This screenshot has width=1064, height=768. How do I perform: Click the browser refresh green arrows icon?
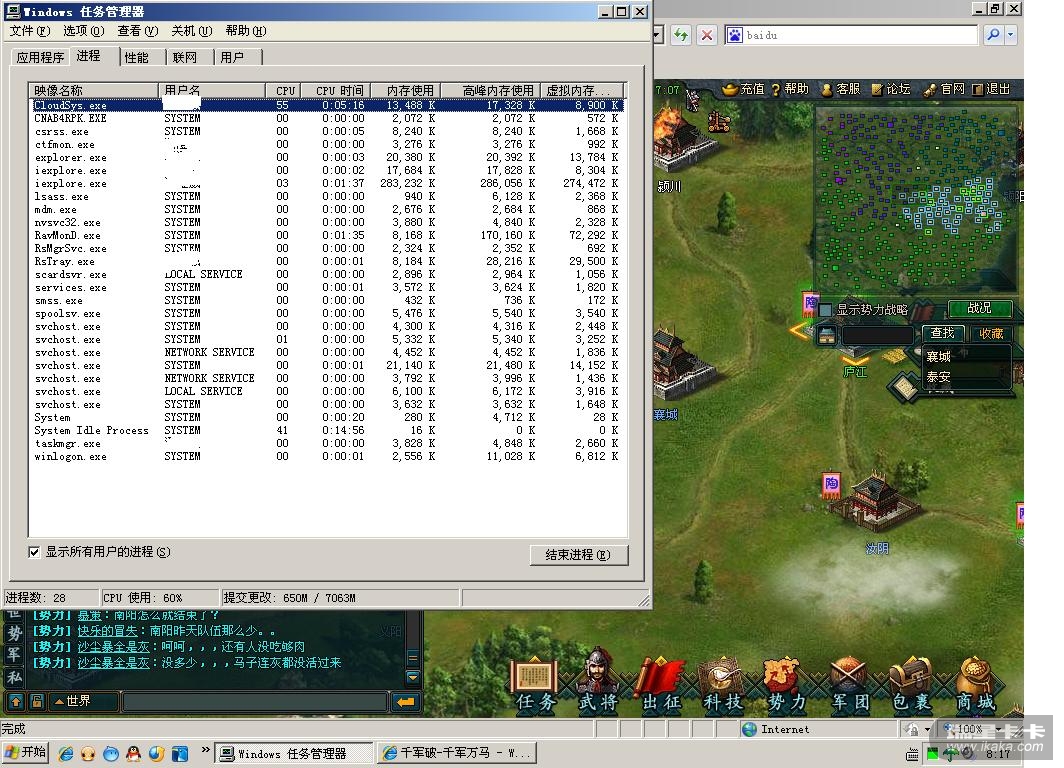click(681, 35)
